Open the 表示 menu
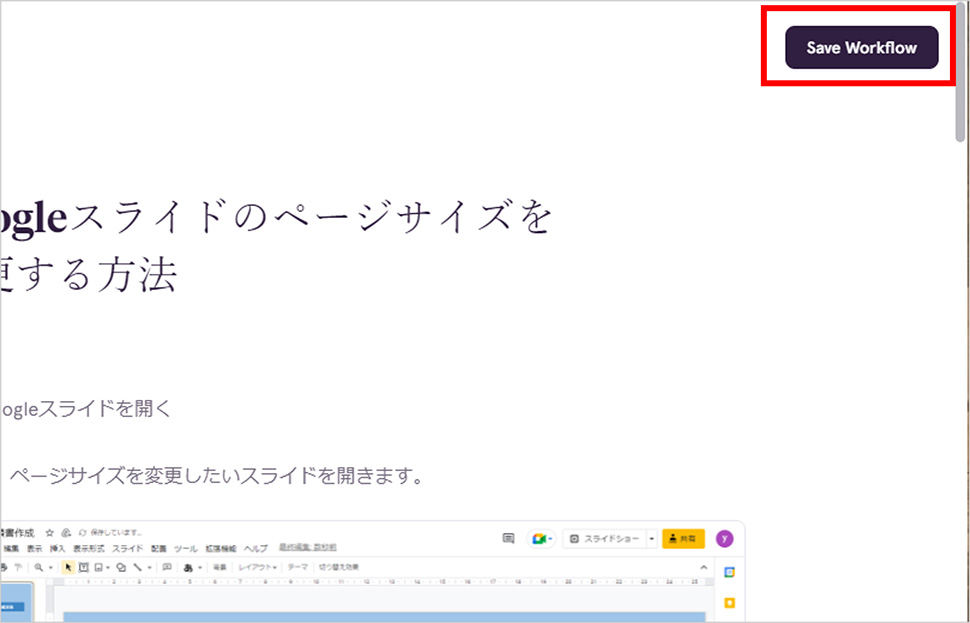 tap(35, 549)
